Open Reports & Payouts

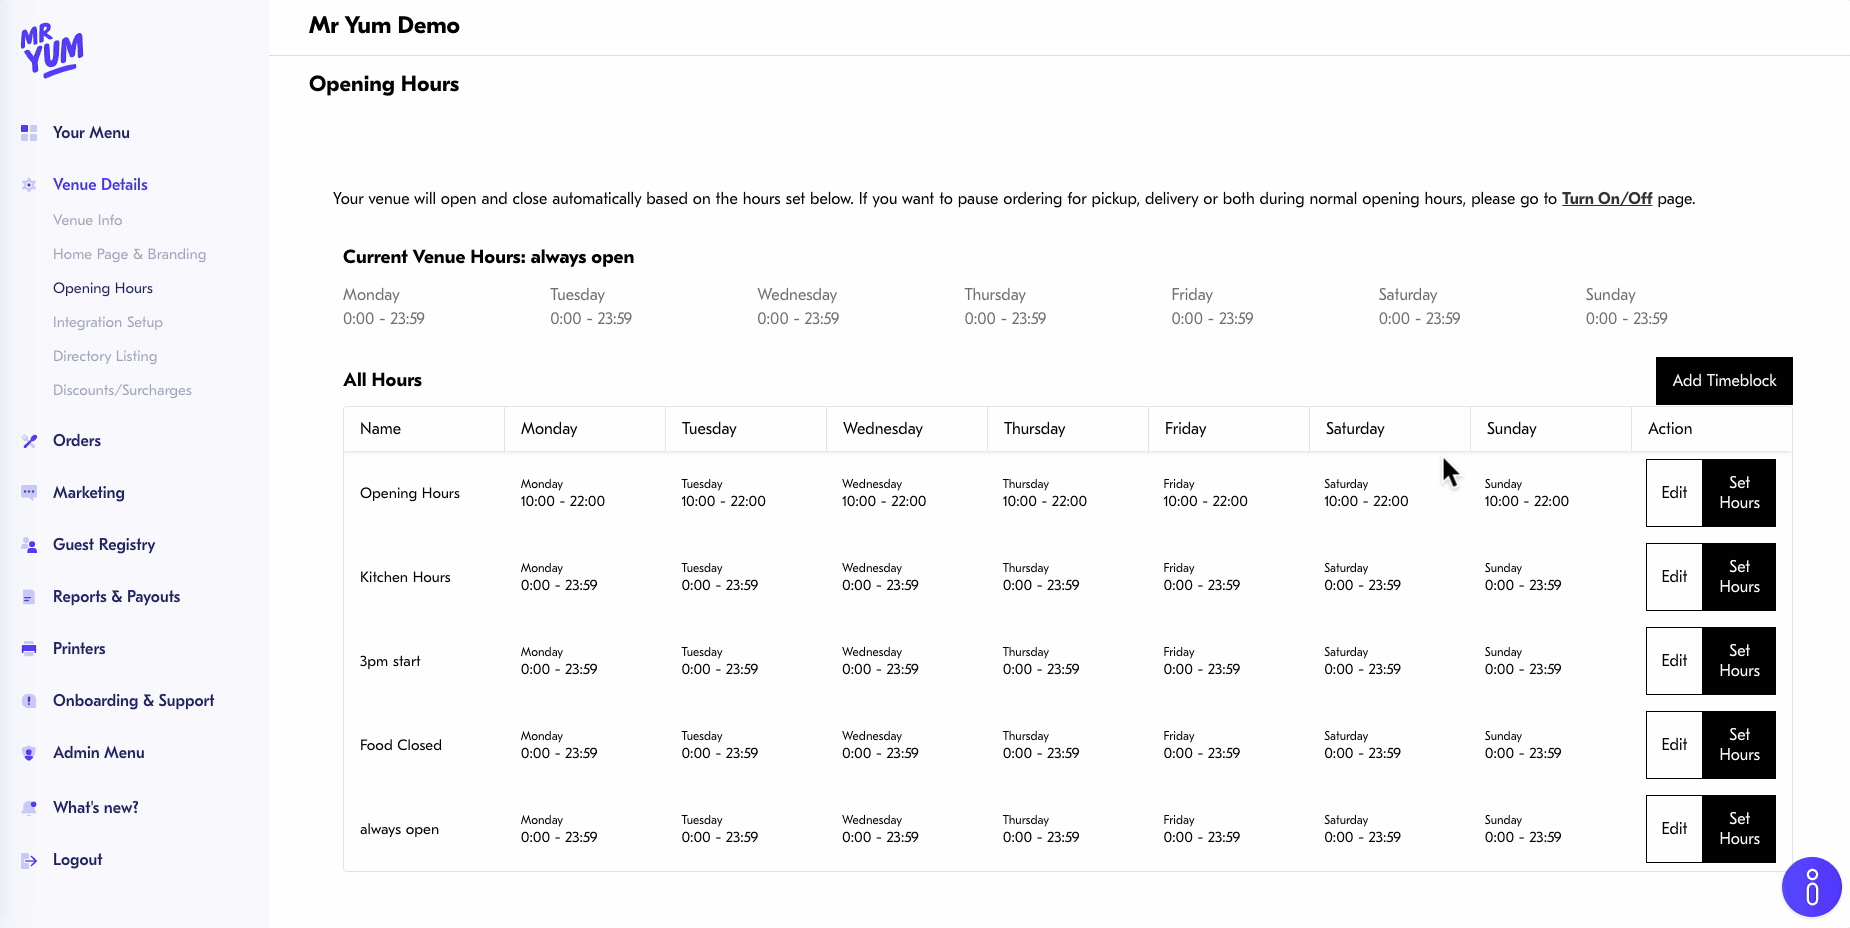coord(116,596)
